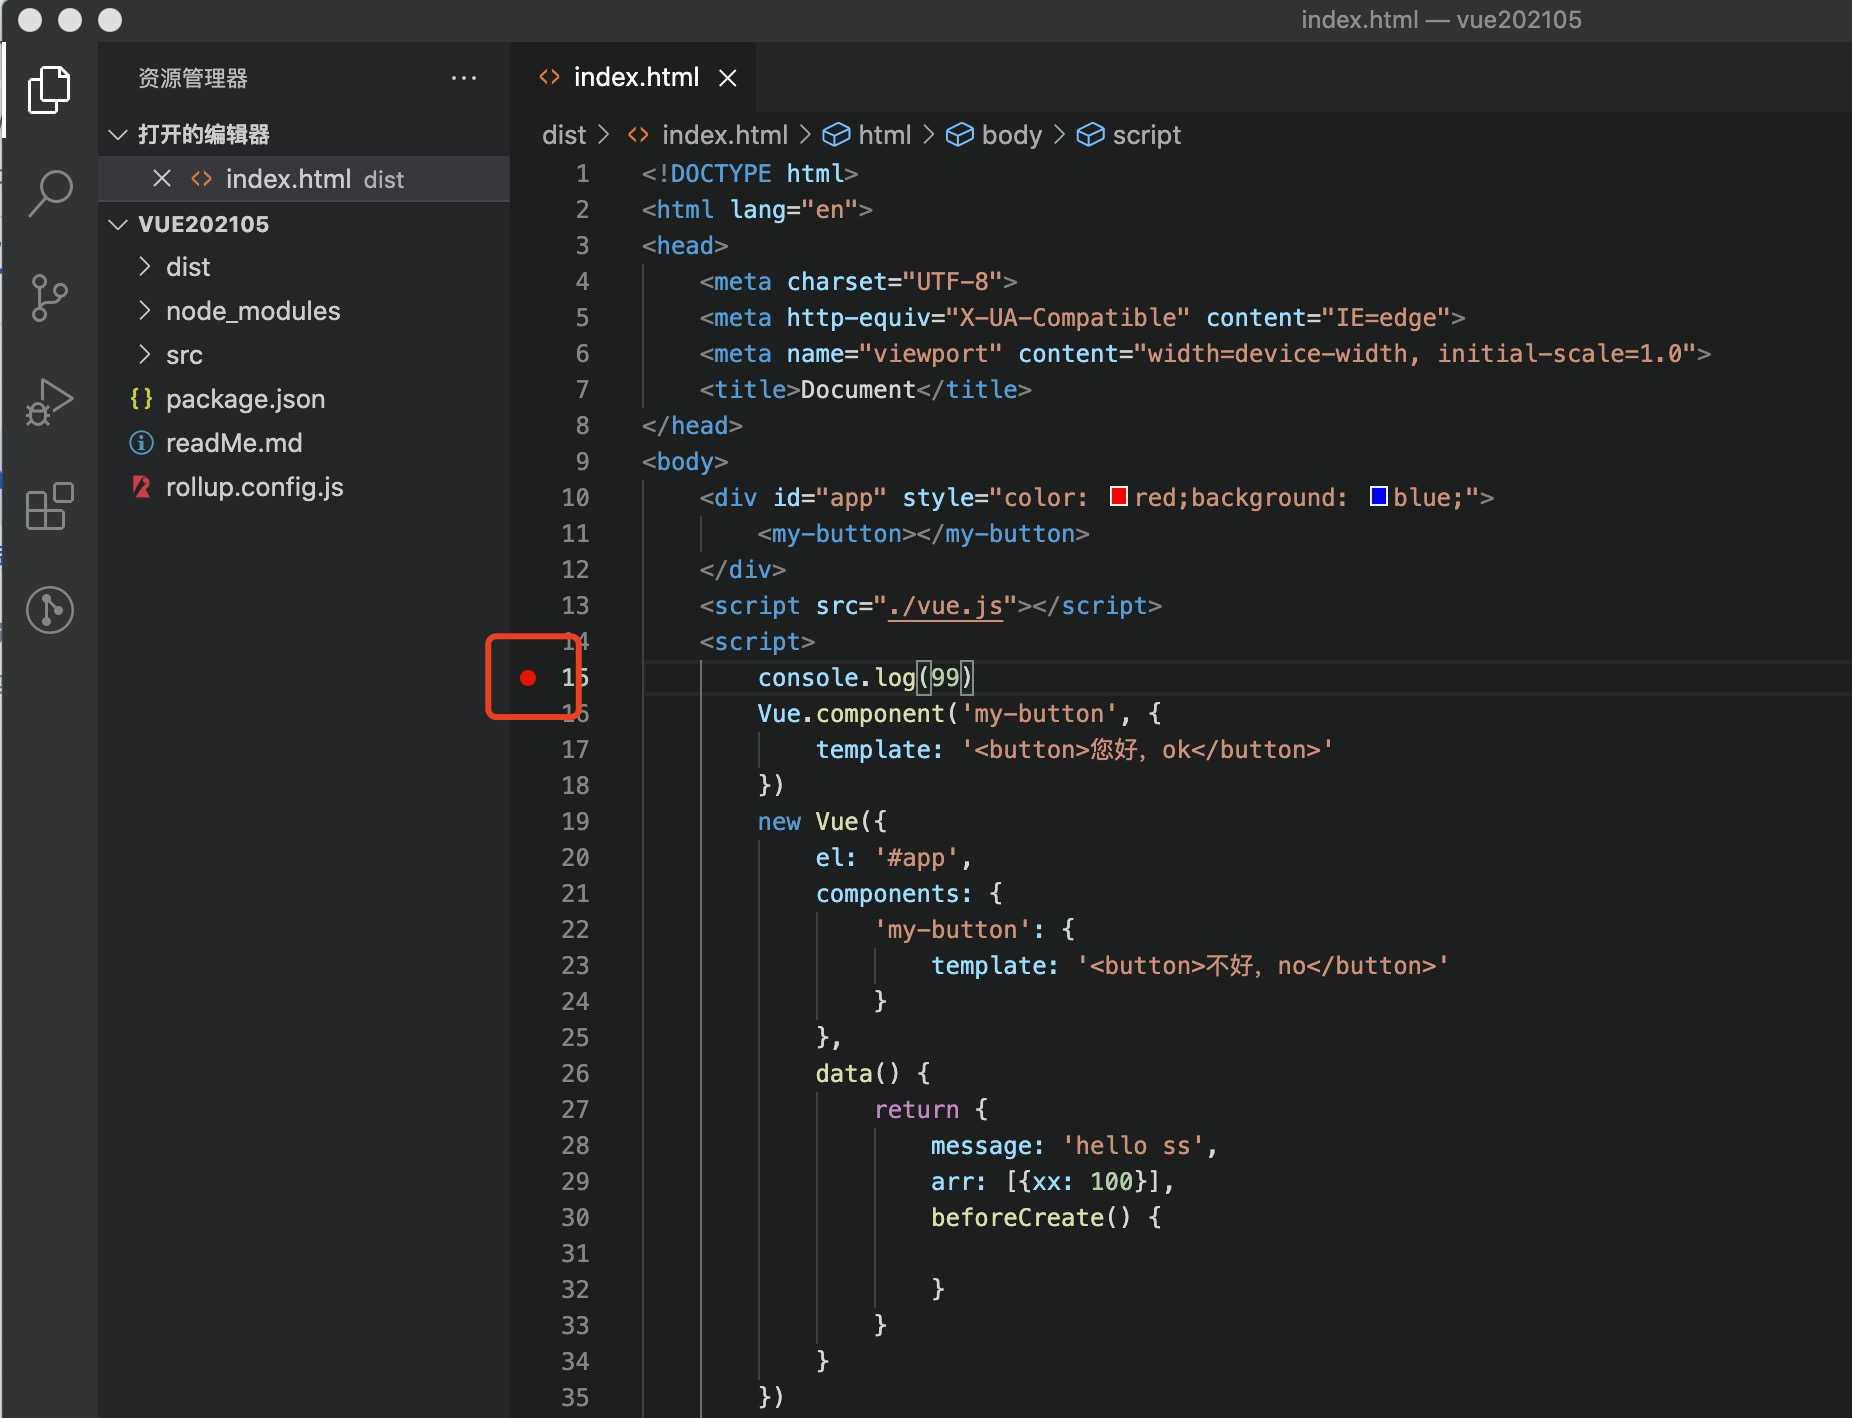This screenshot has width=1852, height=1418.
Task: Open the red color swatch picker
Action: point(1119,496)
